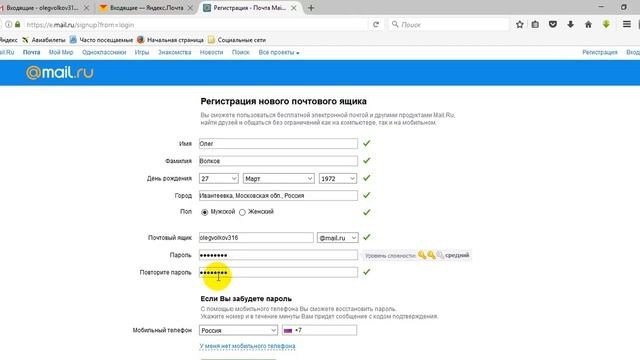The image size is (640, 360).
Task: Click the Регистрация link at top right
Action: tap(600, 52)
